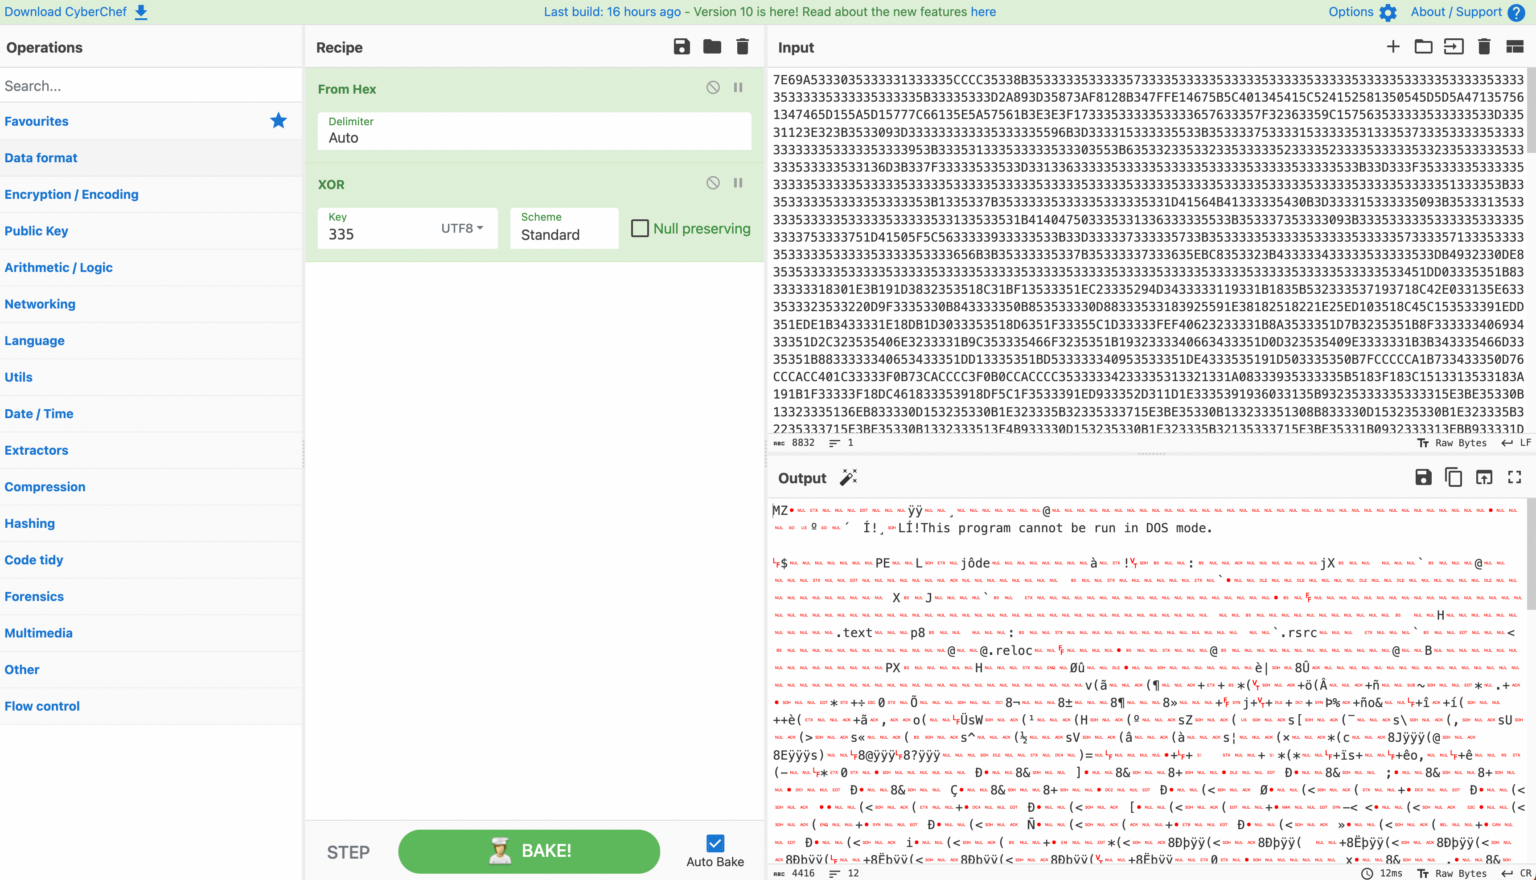Maximise the output pane
The image size is (1536, 880).
click(1515, 478)
